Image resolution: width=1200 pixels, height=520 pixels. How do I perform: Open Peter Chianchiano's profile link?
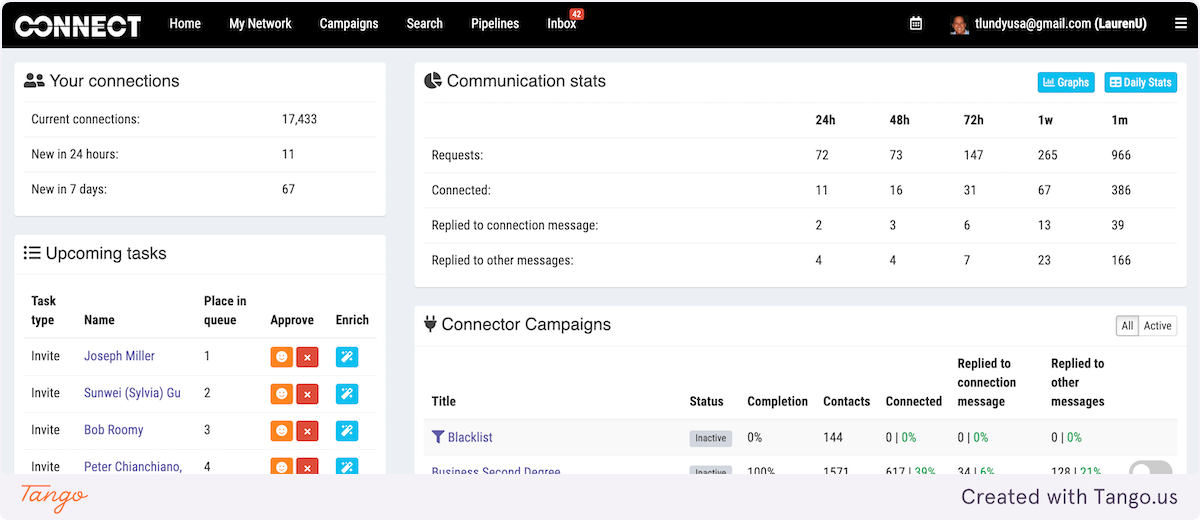(x=132, y=467)
